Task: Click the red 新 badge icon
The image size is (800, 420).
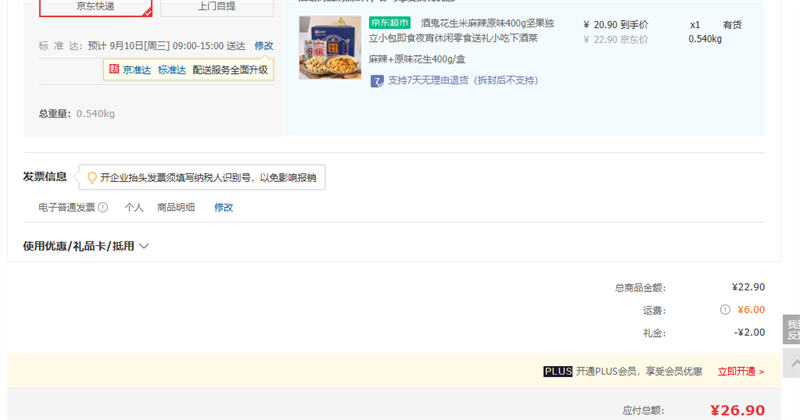Action: [114, 70]
